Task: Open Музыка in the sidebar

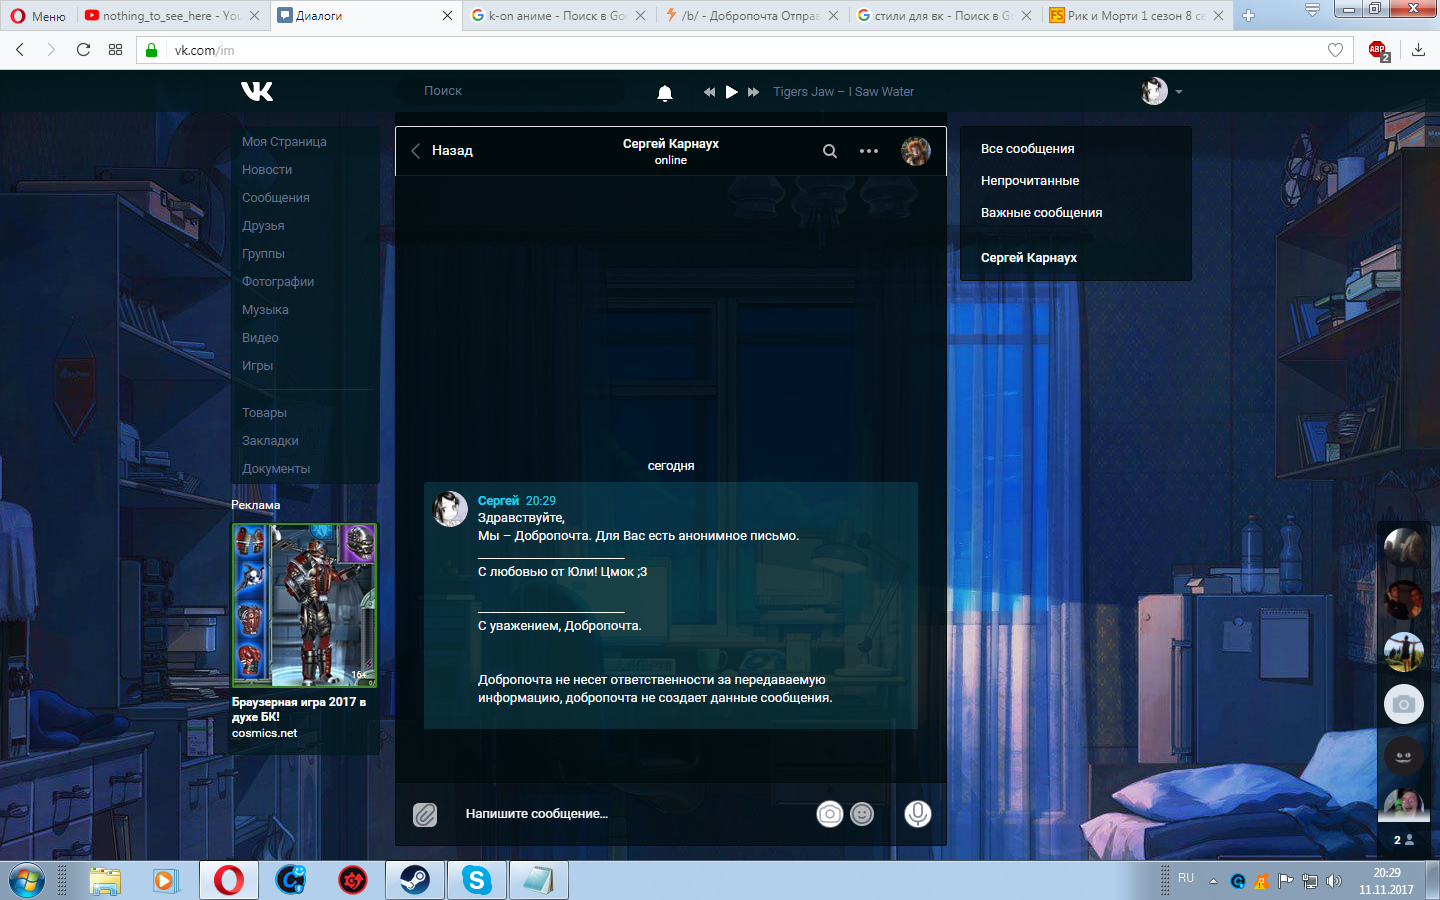Action: [x=265, y=310]
